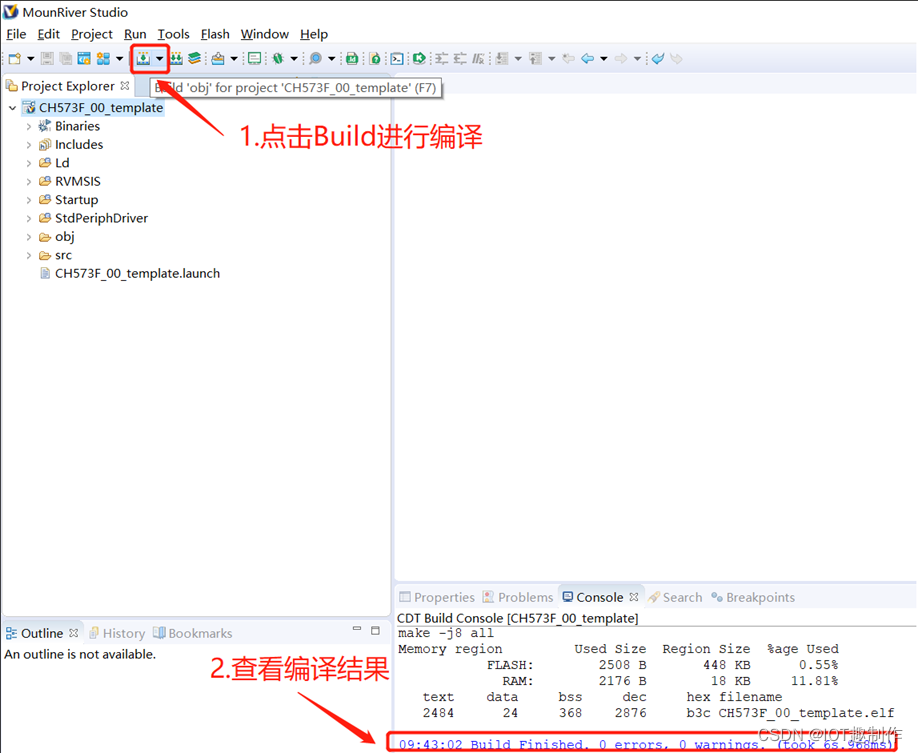Screen dimensions: 918x753
Task: Switch to the Breakpoints tab
Action: tap(753, 597)
